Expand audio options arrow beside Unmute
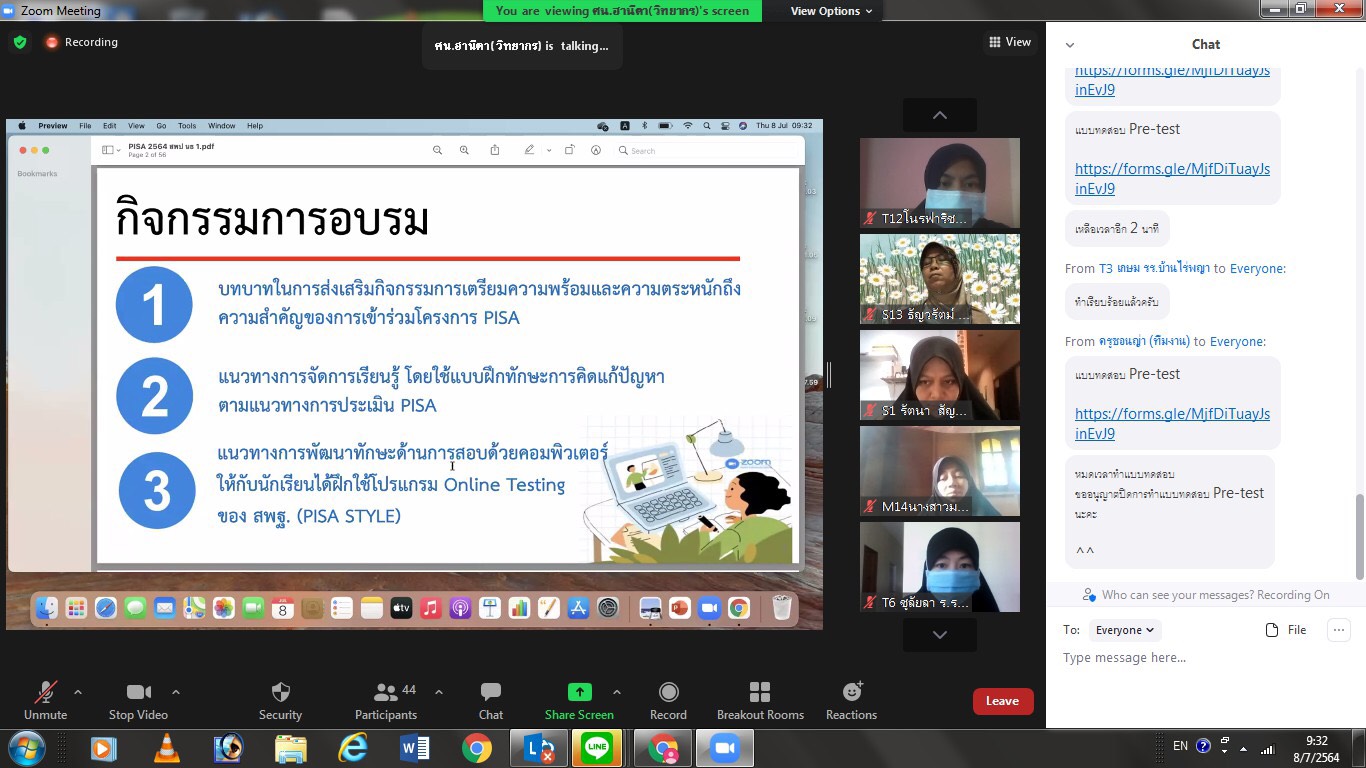The image size is (1366, 768). coord(78,692)
